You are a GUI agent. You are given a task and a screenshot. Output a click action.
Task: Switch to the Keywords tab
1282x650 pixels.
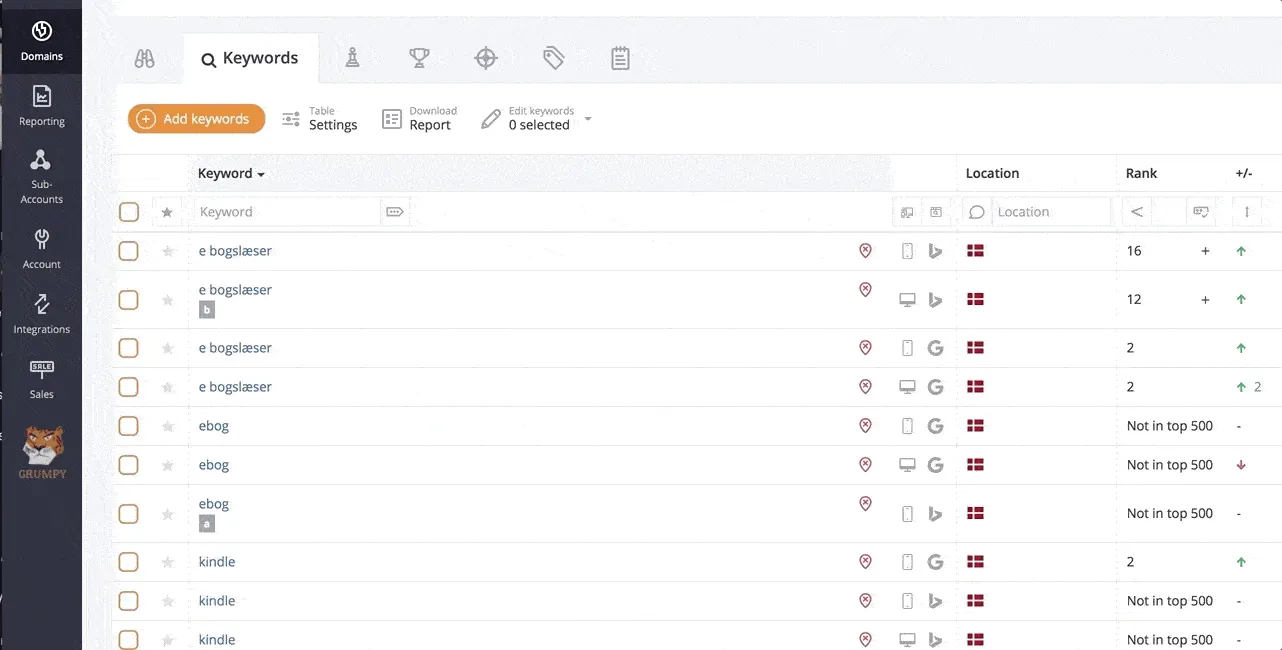(x=250, y=58)
